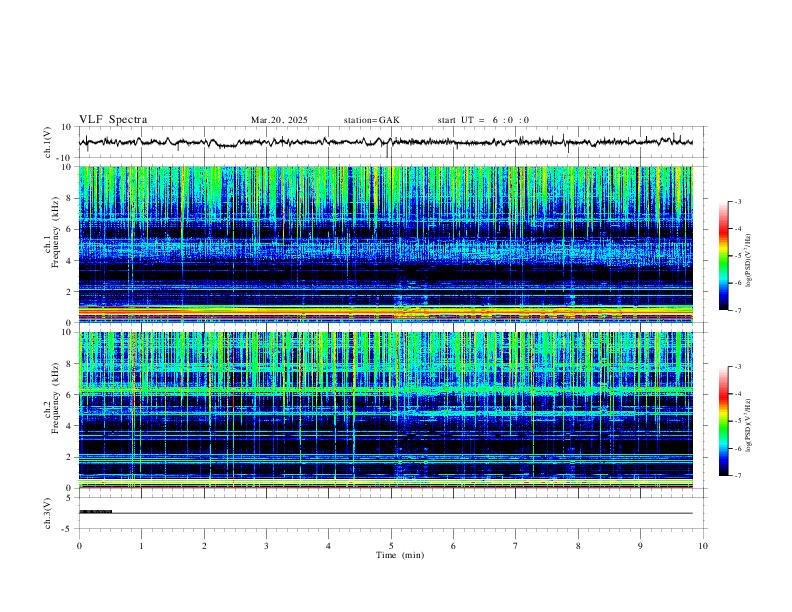The width and height of the screenshot is (792, 612).
Task: Click inside the ch.2 spectrogram panel
Action: pos(385,410)
